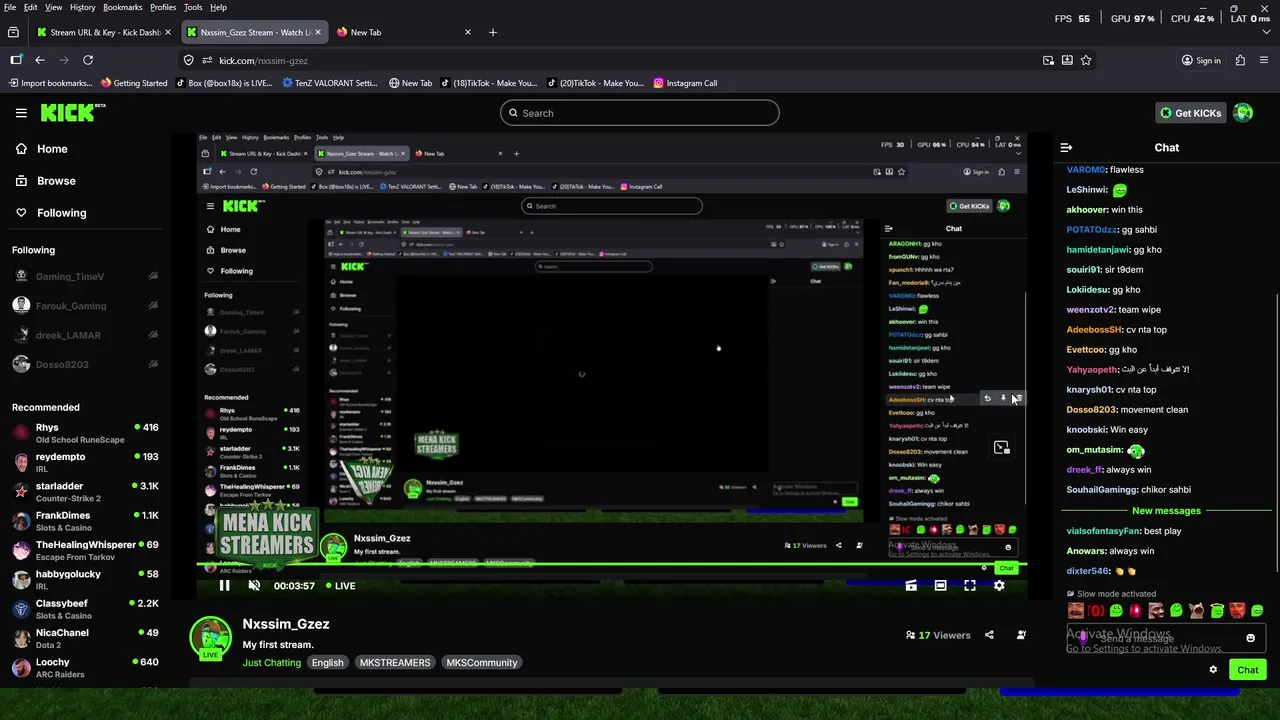1280x720 pixels.
Task: Go back to previous page
Action: 40,60
